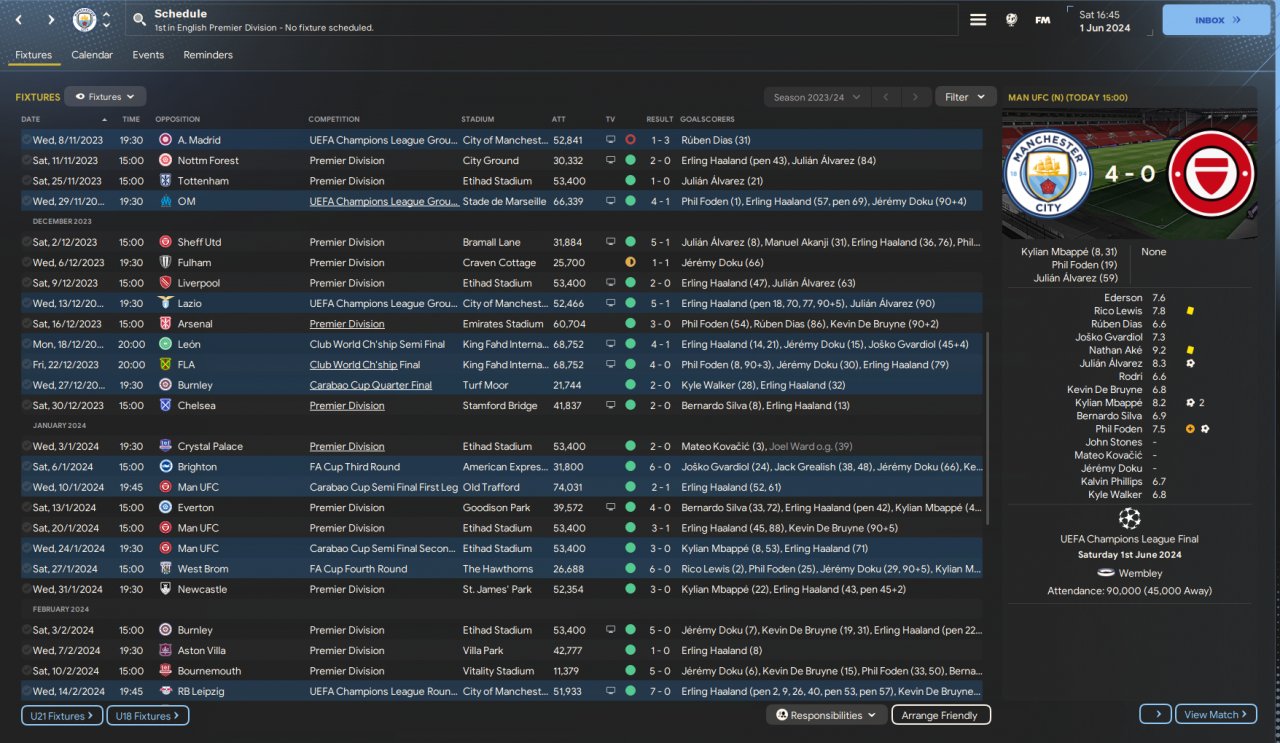Open the Manchester City club badge menu
1280x743 pixels.
pos(85,20)
